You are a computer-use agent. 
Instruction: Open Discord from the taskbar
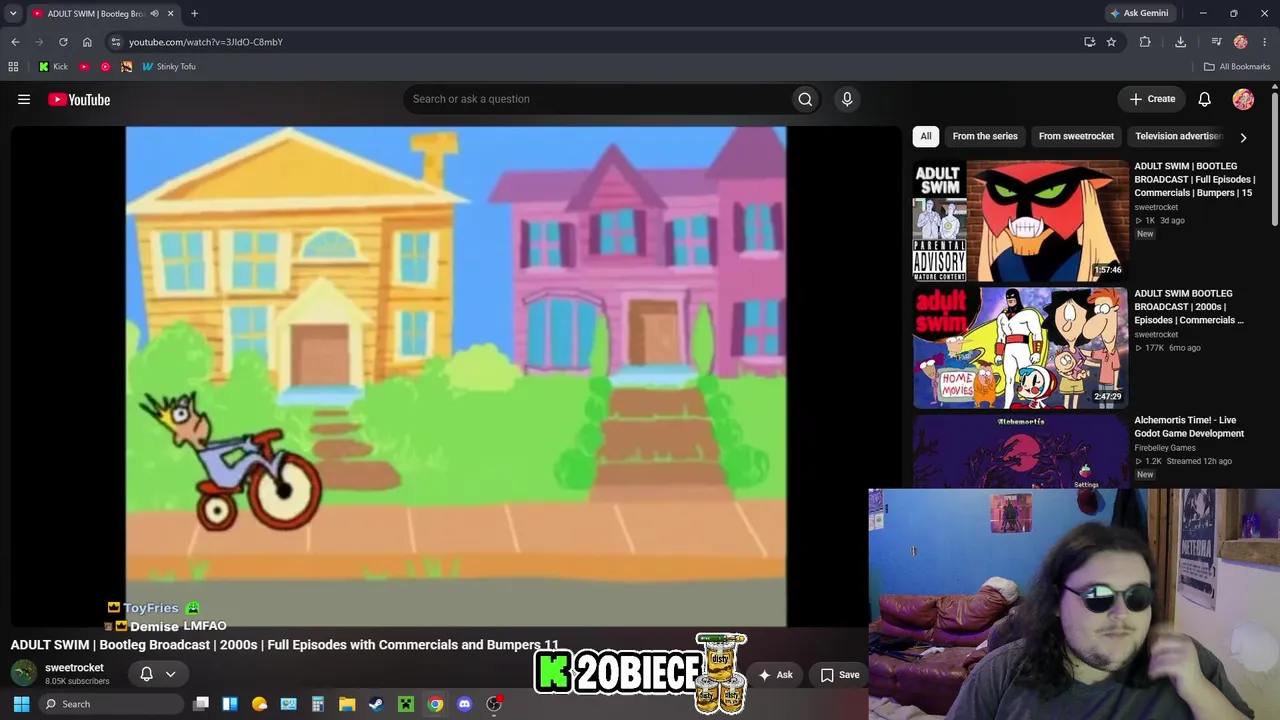464,704
